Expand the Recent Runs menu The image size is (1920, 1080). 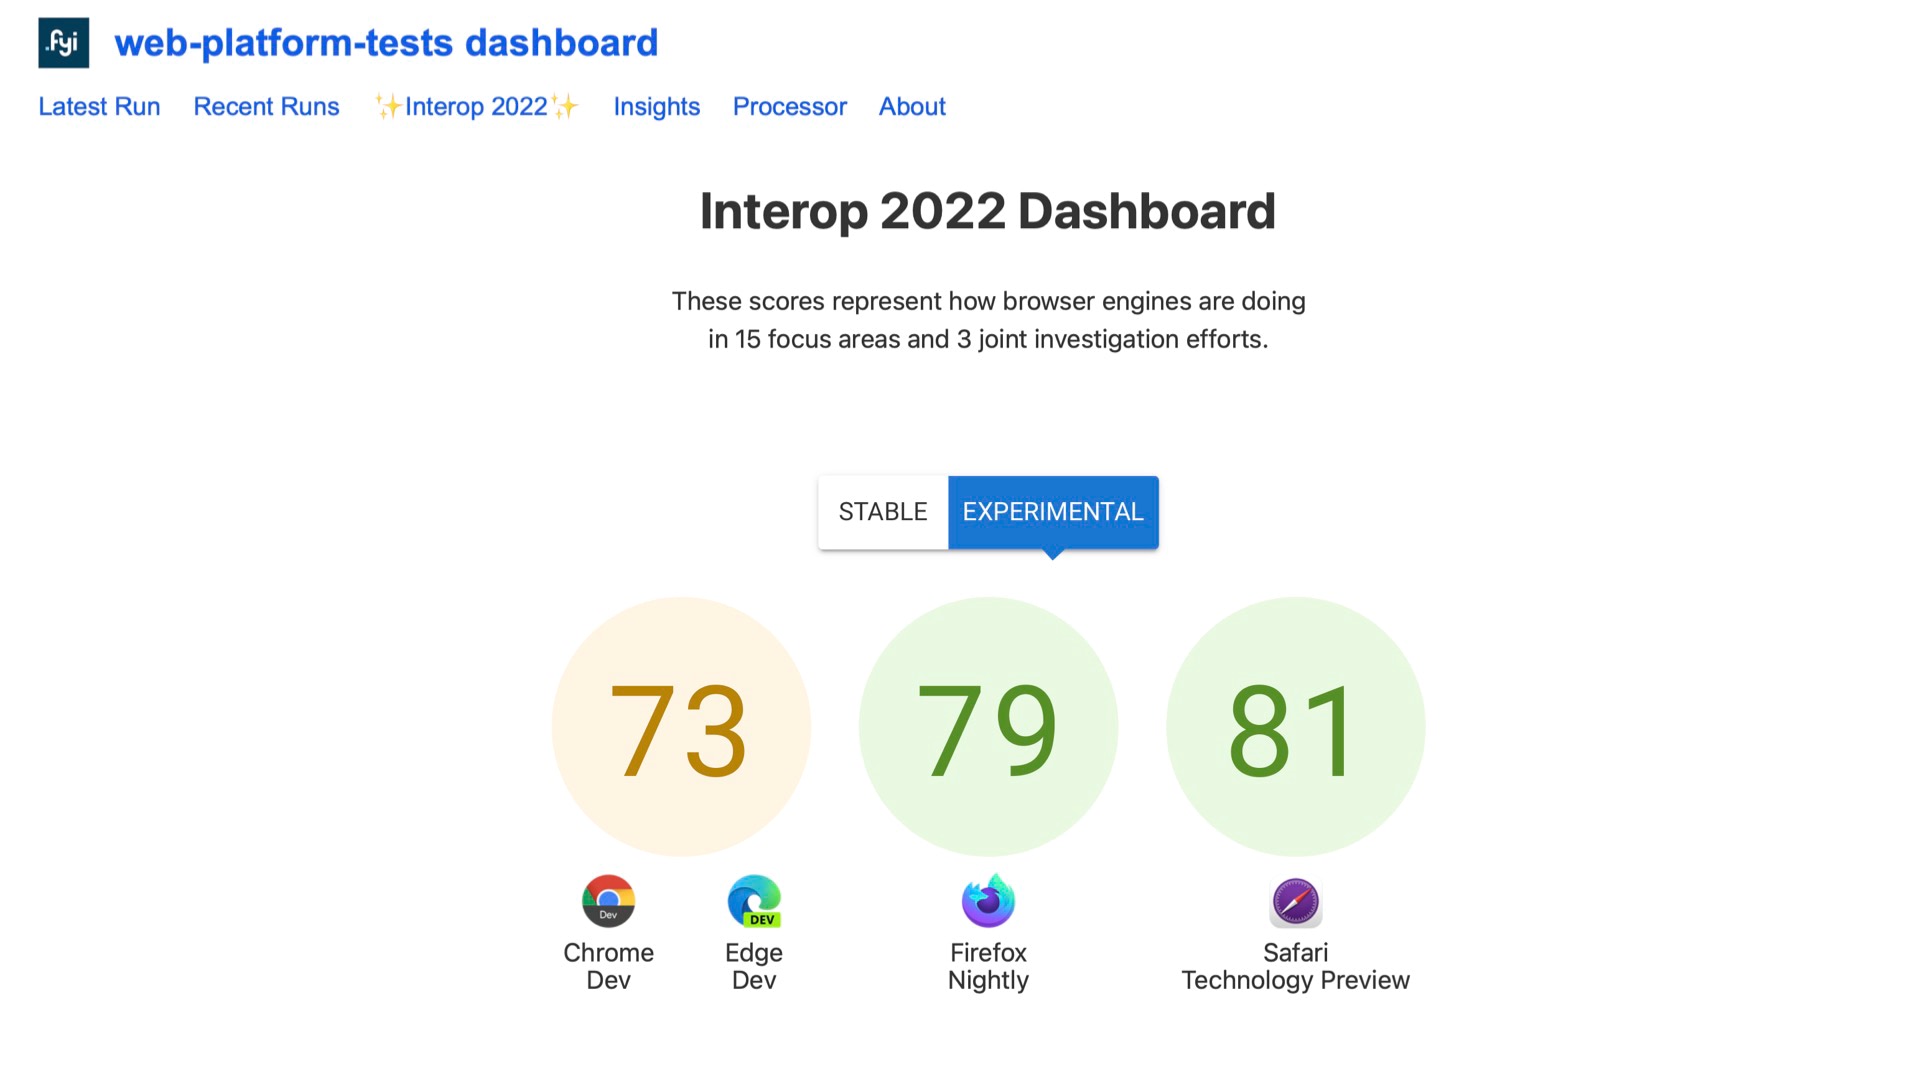click(x=265, y=105)
